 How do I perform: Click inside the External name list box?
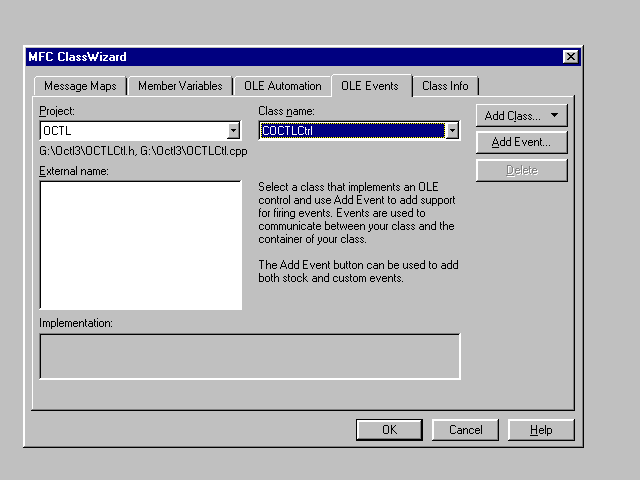click(140, 245)
